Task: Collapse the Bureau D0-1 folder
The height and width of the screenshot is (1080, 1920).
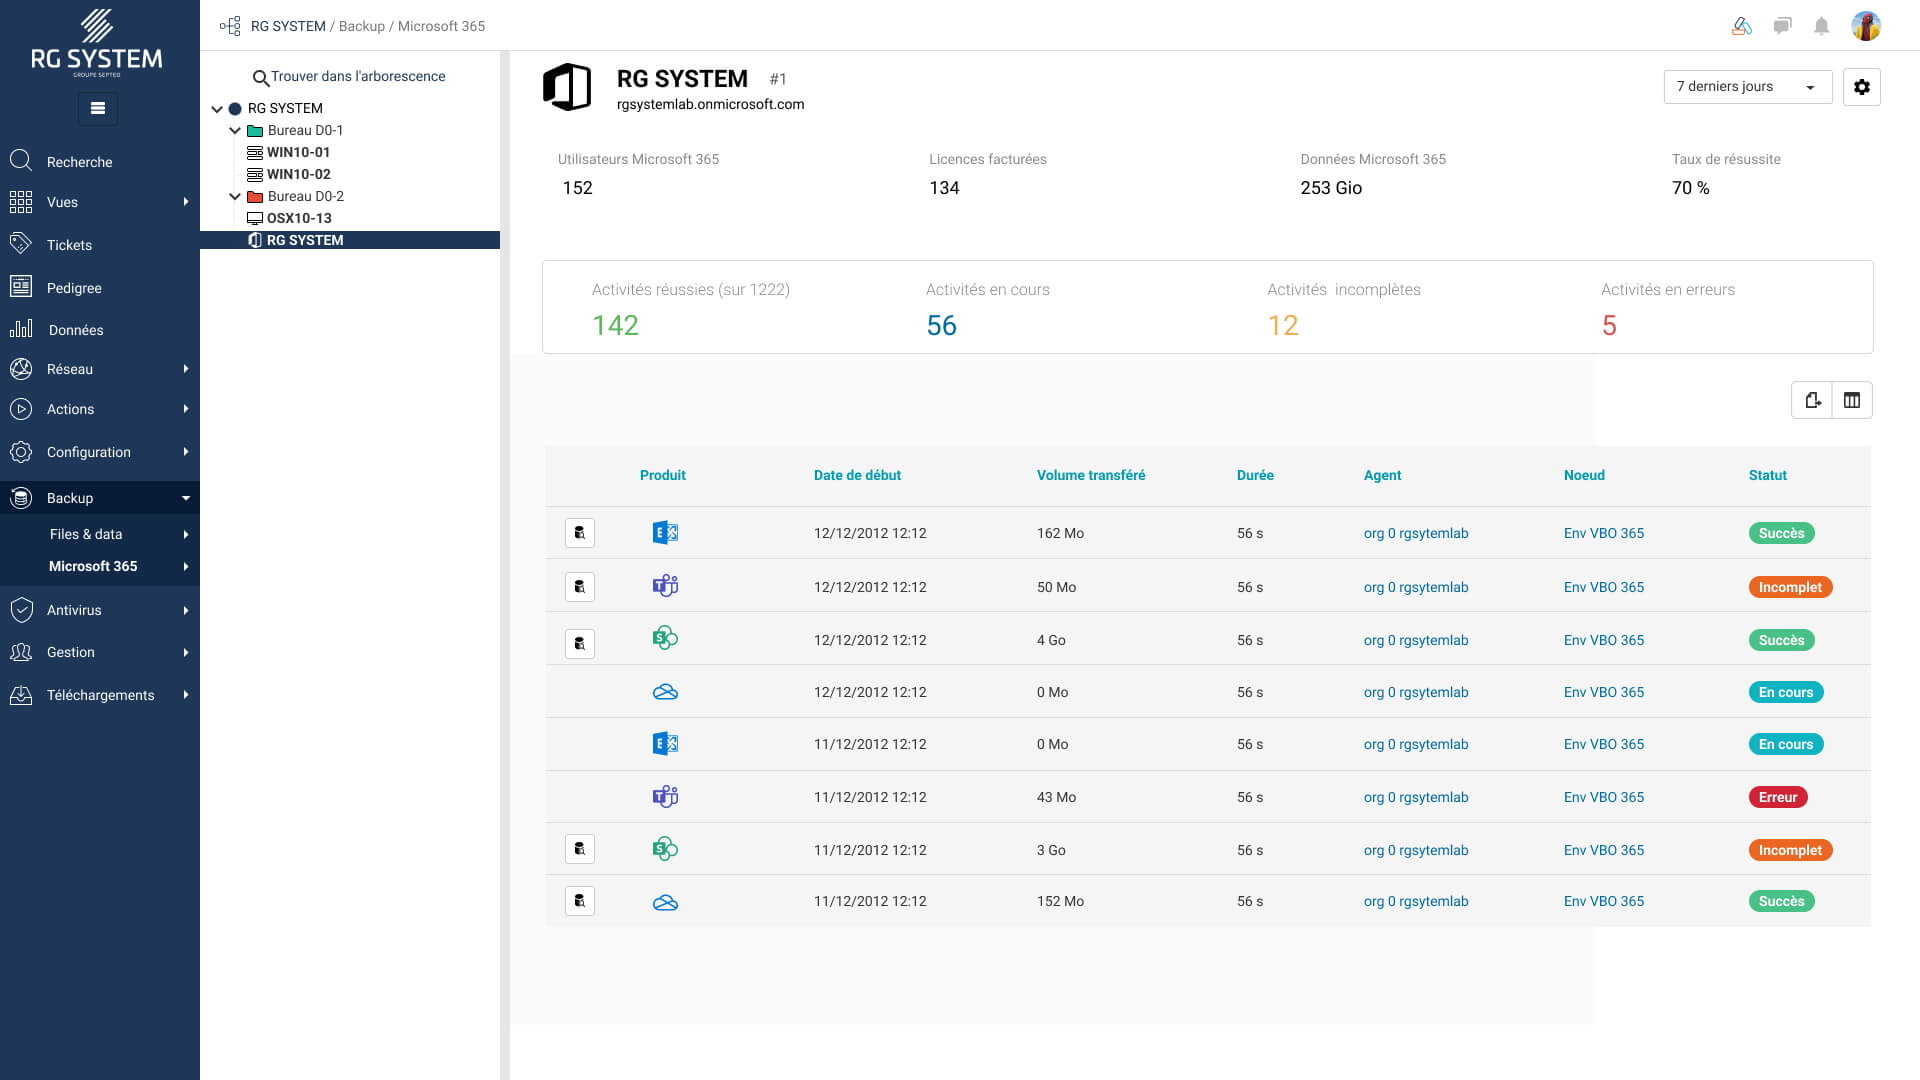Action: point(235,131)
